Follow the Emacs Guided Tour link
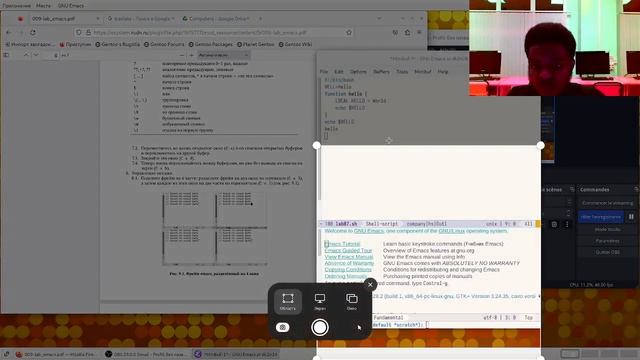 (348, 250)
